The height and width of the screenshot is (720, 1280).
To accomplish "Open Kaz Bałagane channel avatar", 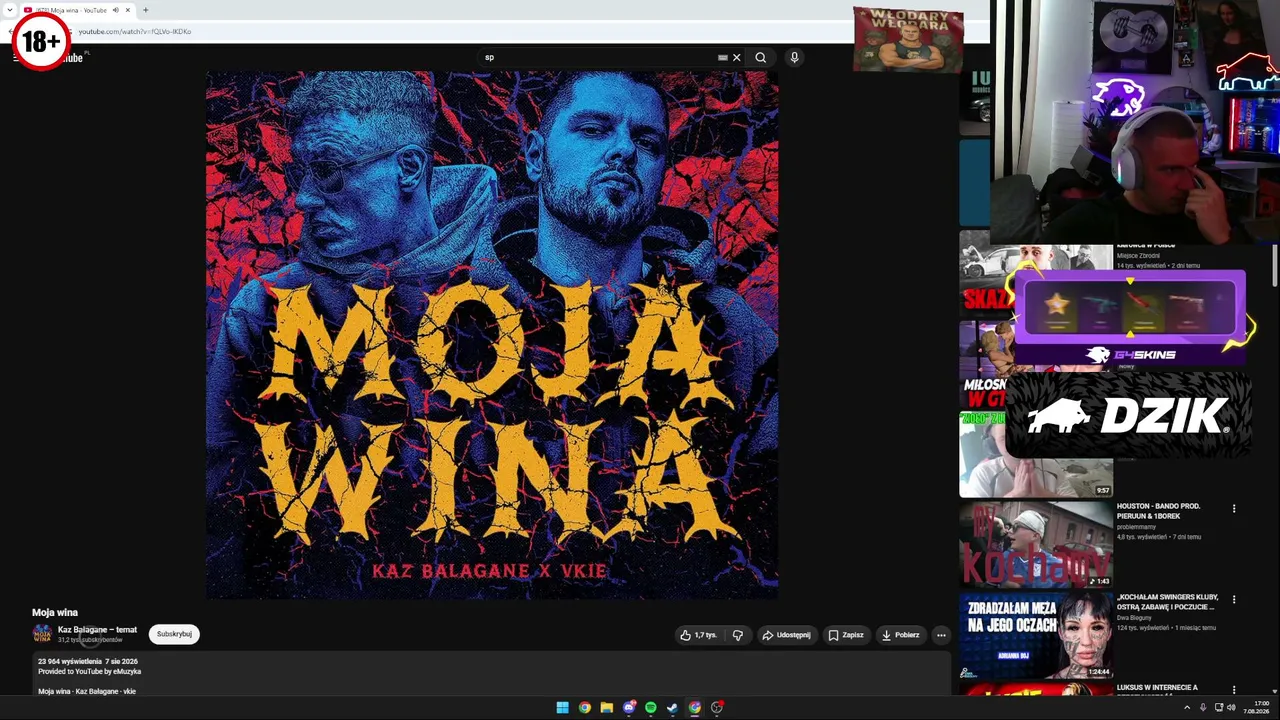I will (42, 634).
